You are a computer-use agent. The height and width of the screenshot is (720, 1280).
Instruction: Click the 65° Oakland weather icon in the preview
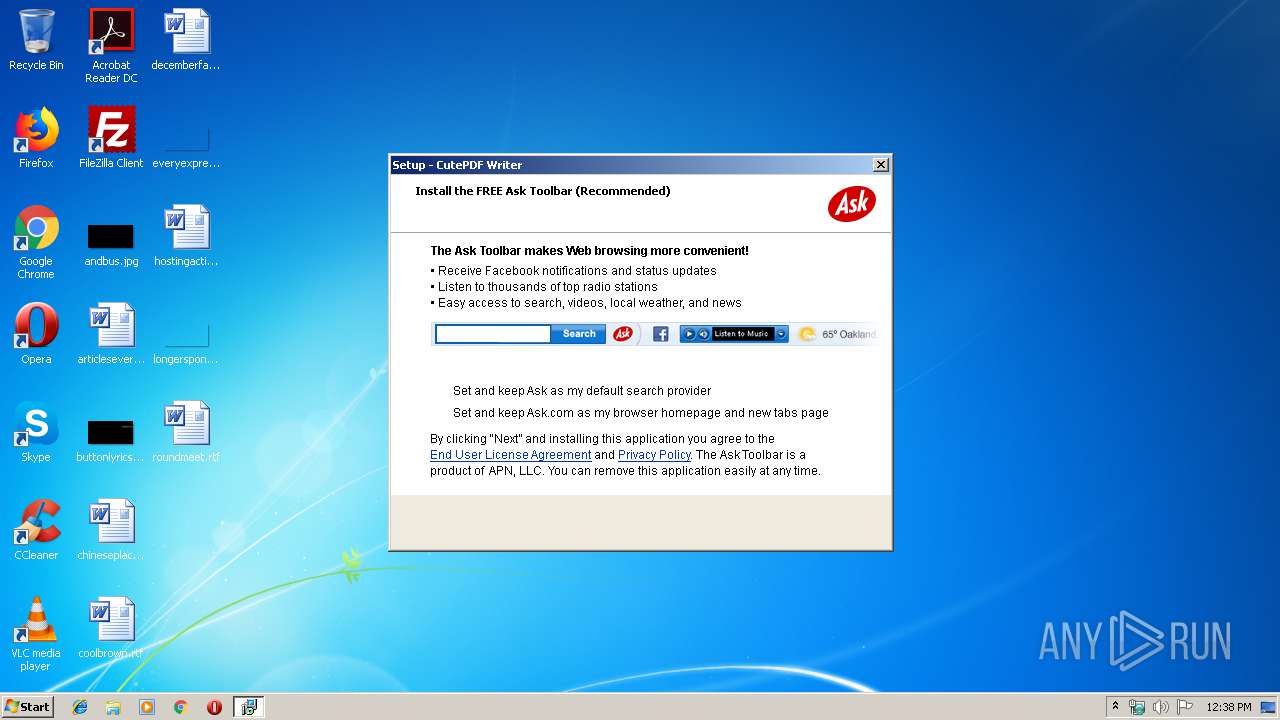pos(807,334)
